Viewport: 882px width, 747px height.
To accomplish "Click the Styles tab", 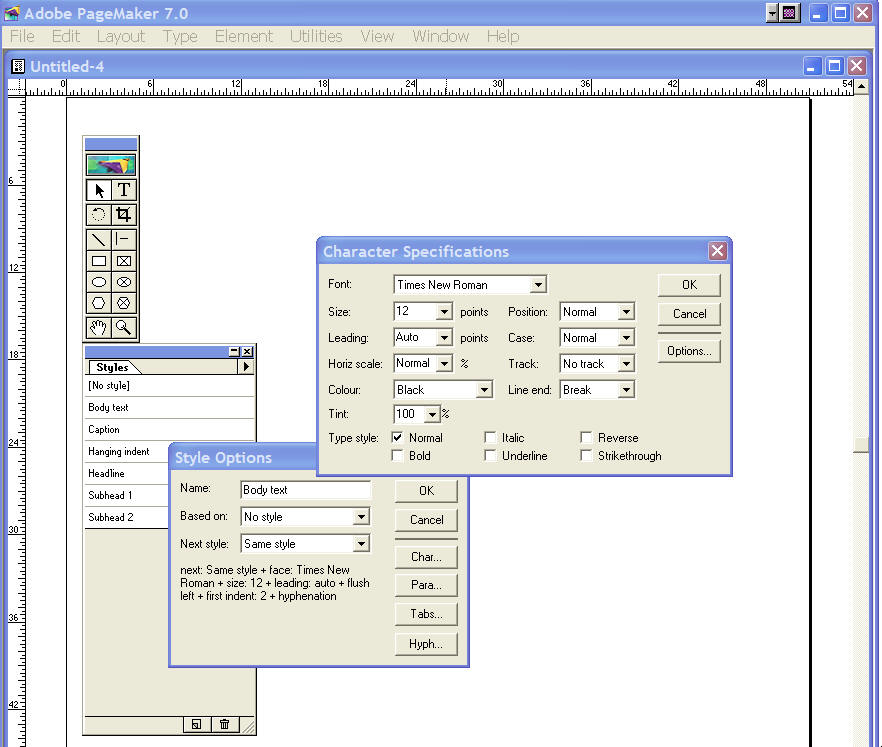I will 112,367.
